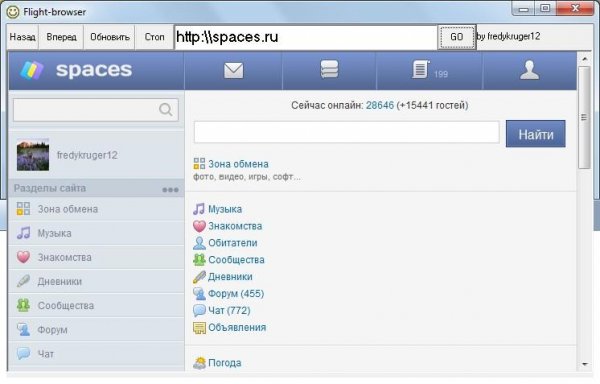The image size is (600, 384).
Task: Open the journal icon showing 199
Action: (420, 70)
